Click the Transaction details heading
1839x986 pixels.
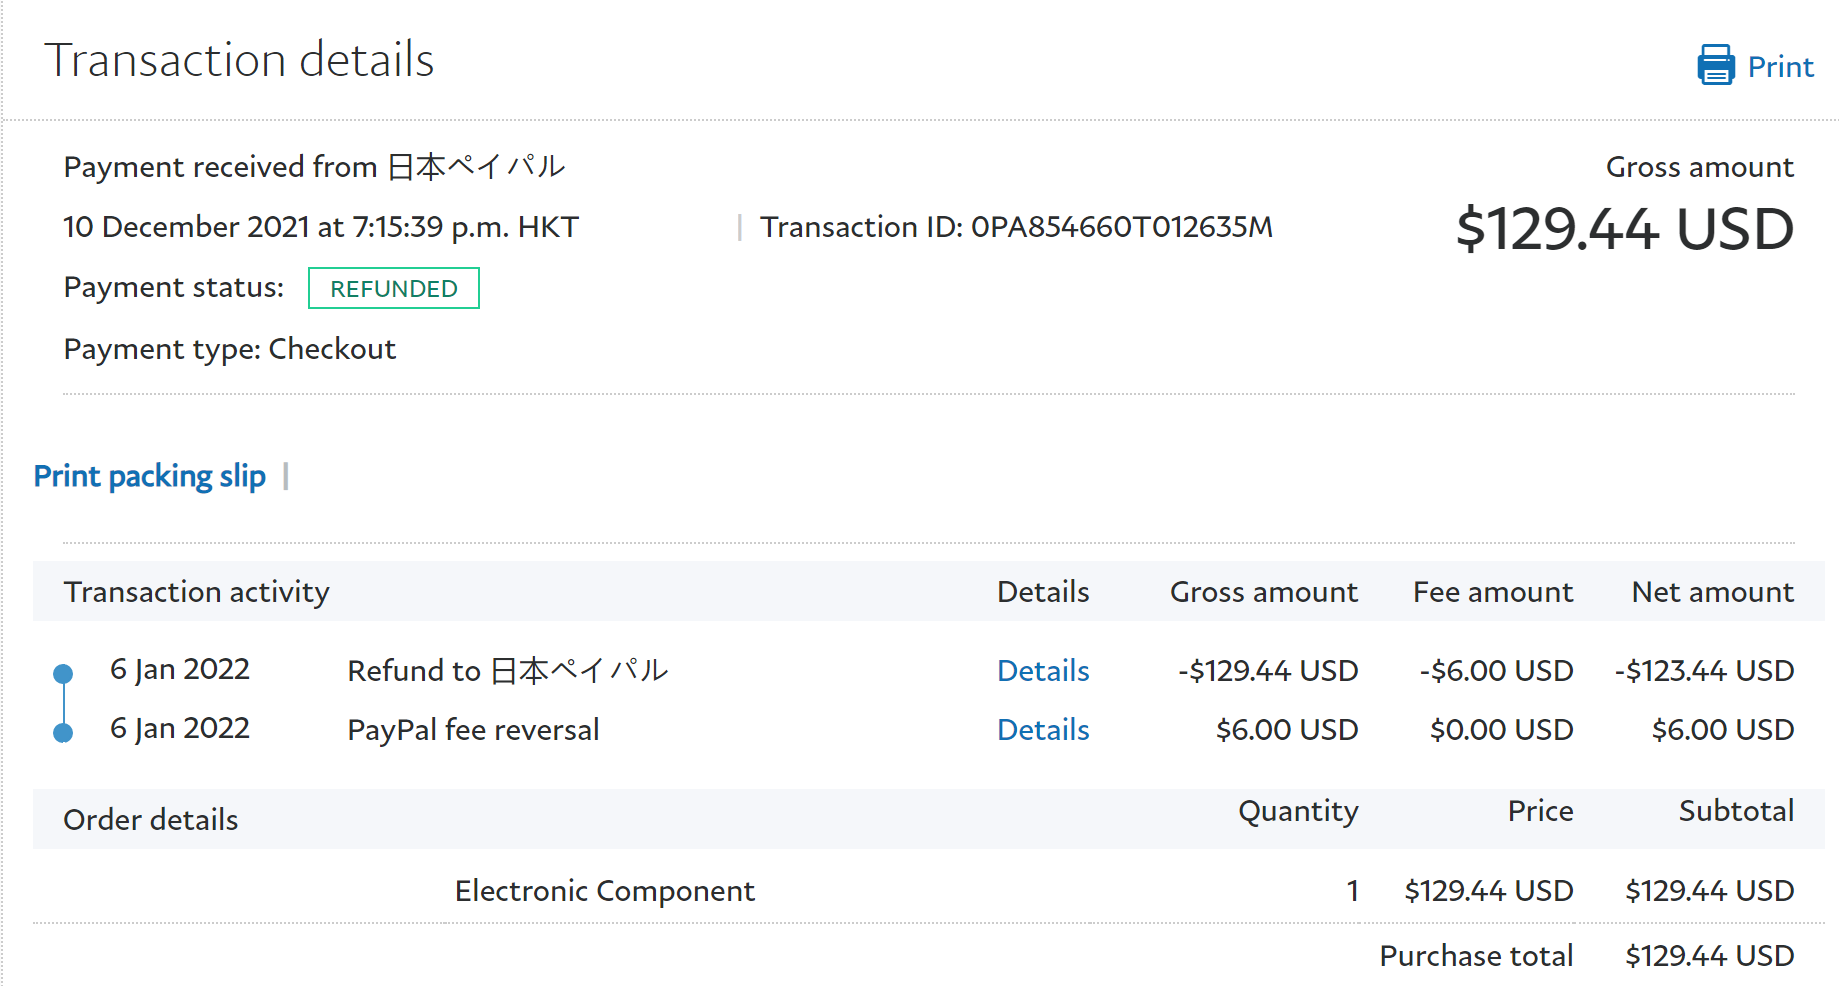239,60
